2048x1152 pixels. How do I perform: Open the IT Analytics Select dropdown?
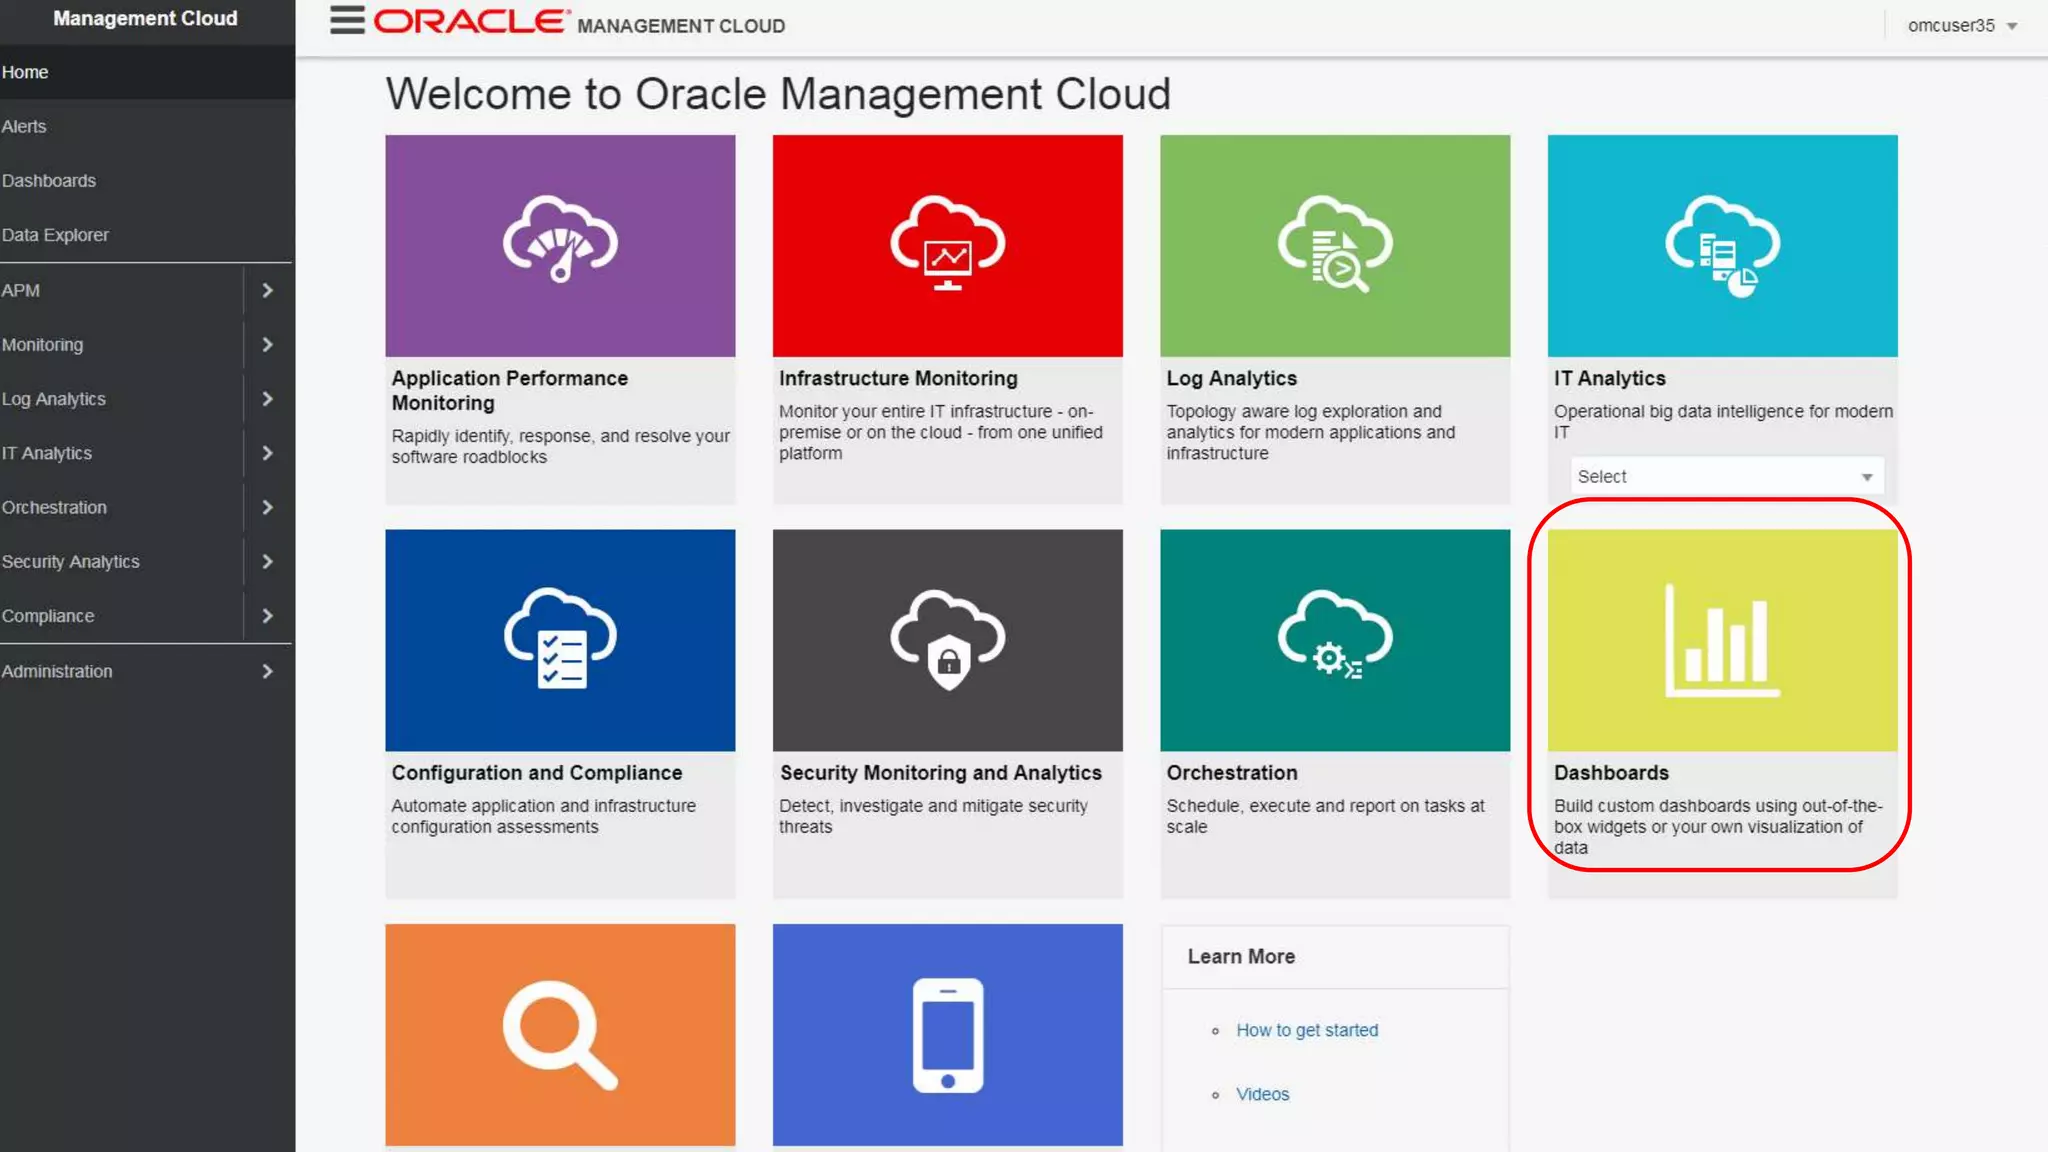click(1726, 477)
